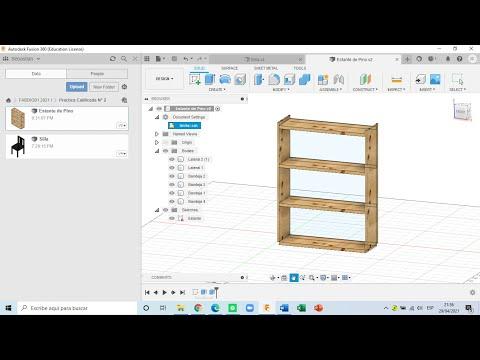Open the Inspect dropdown menu
This screenshot has width=480, height=360.
click(396, 90)
